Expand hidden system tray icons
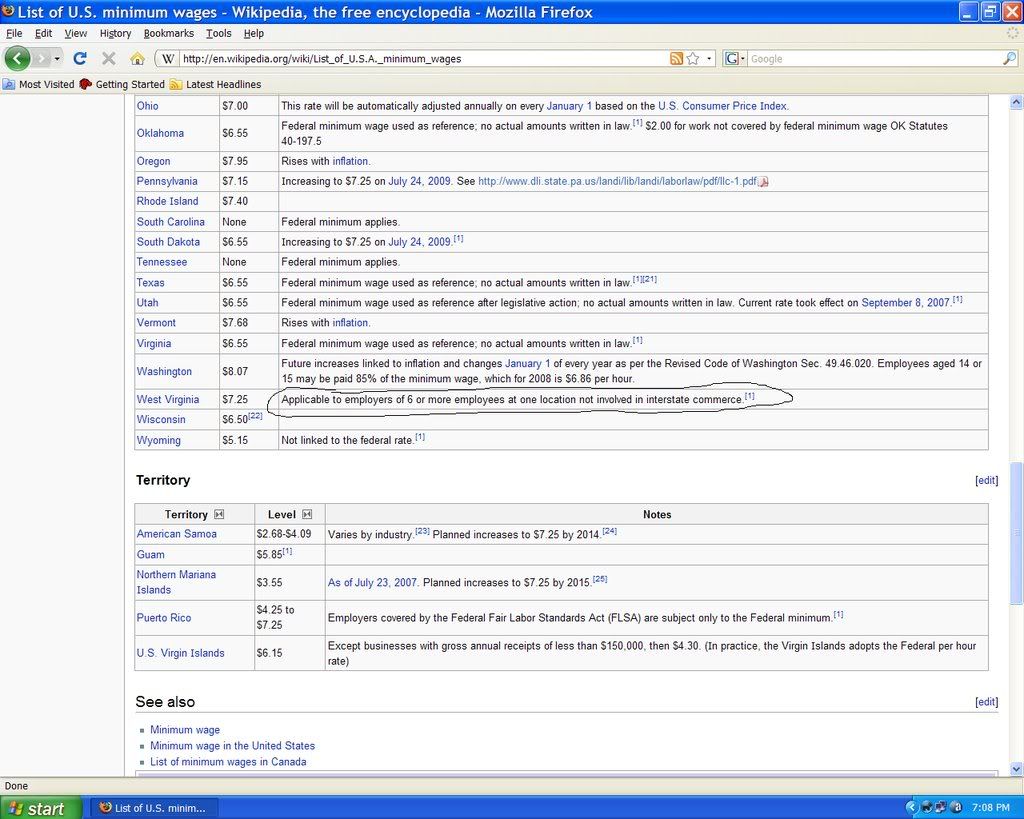 (911, 807)
